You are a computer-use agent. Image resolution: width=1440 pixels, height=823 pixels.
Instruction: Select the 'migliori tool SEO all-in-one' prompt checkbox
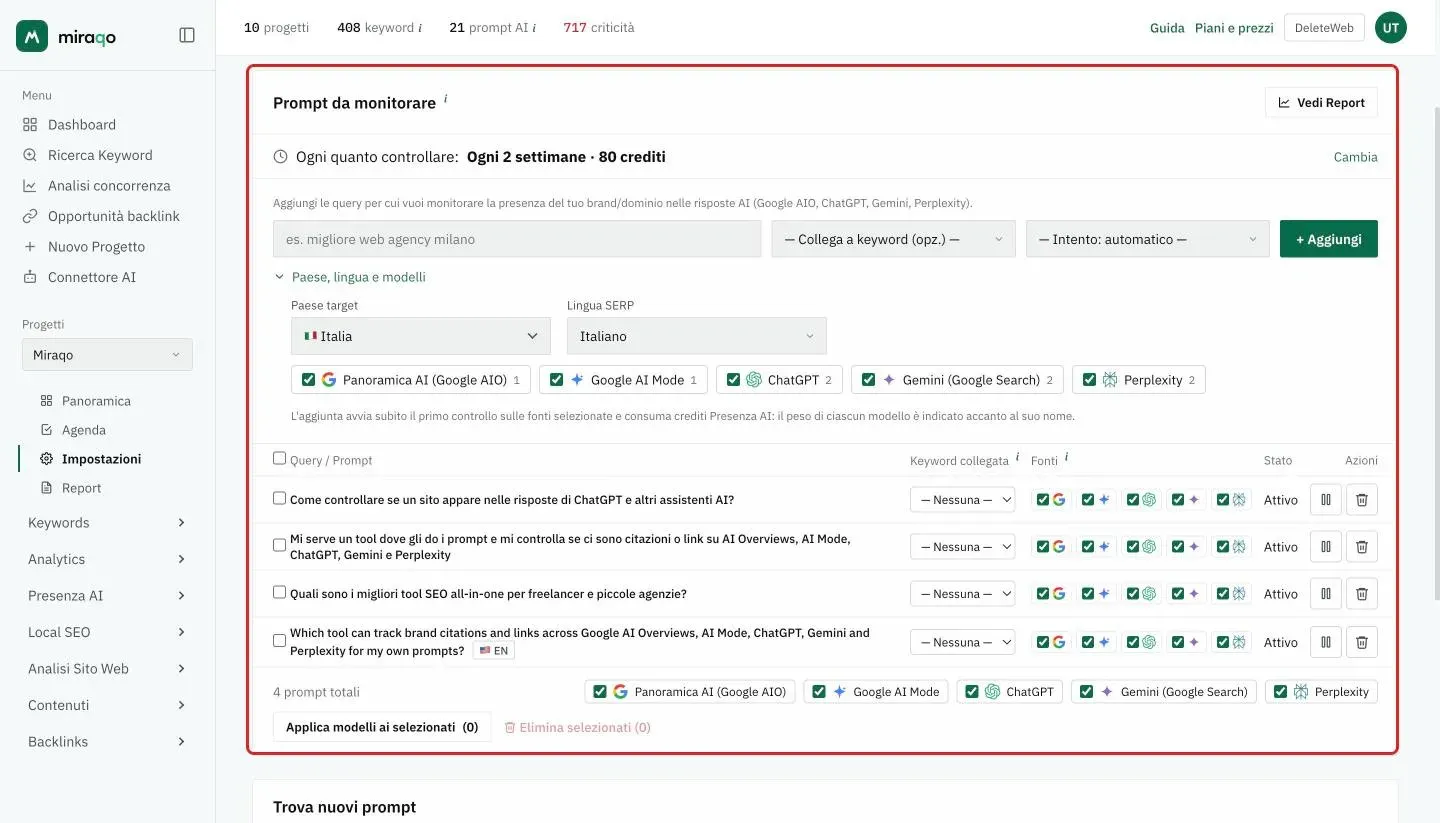(280, 592)
